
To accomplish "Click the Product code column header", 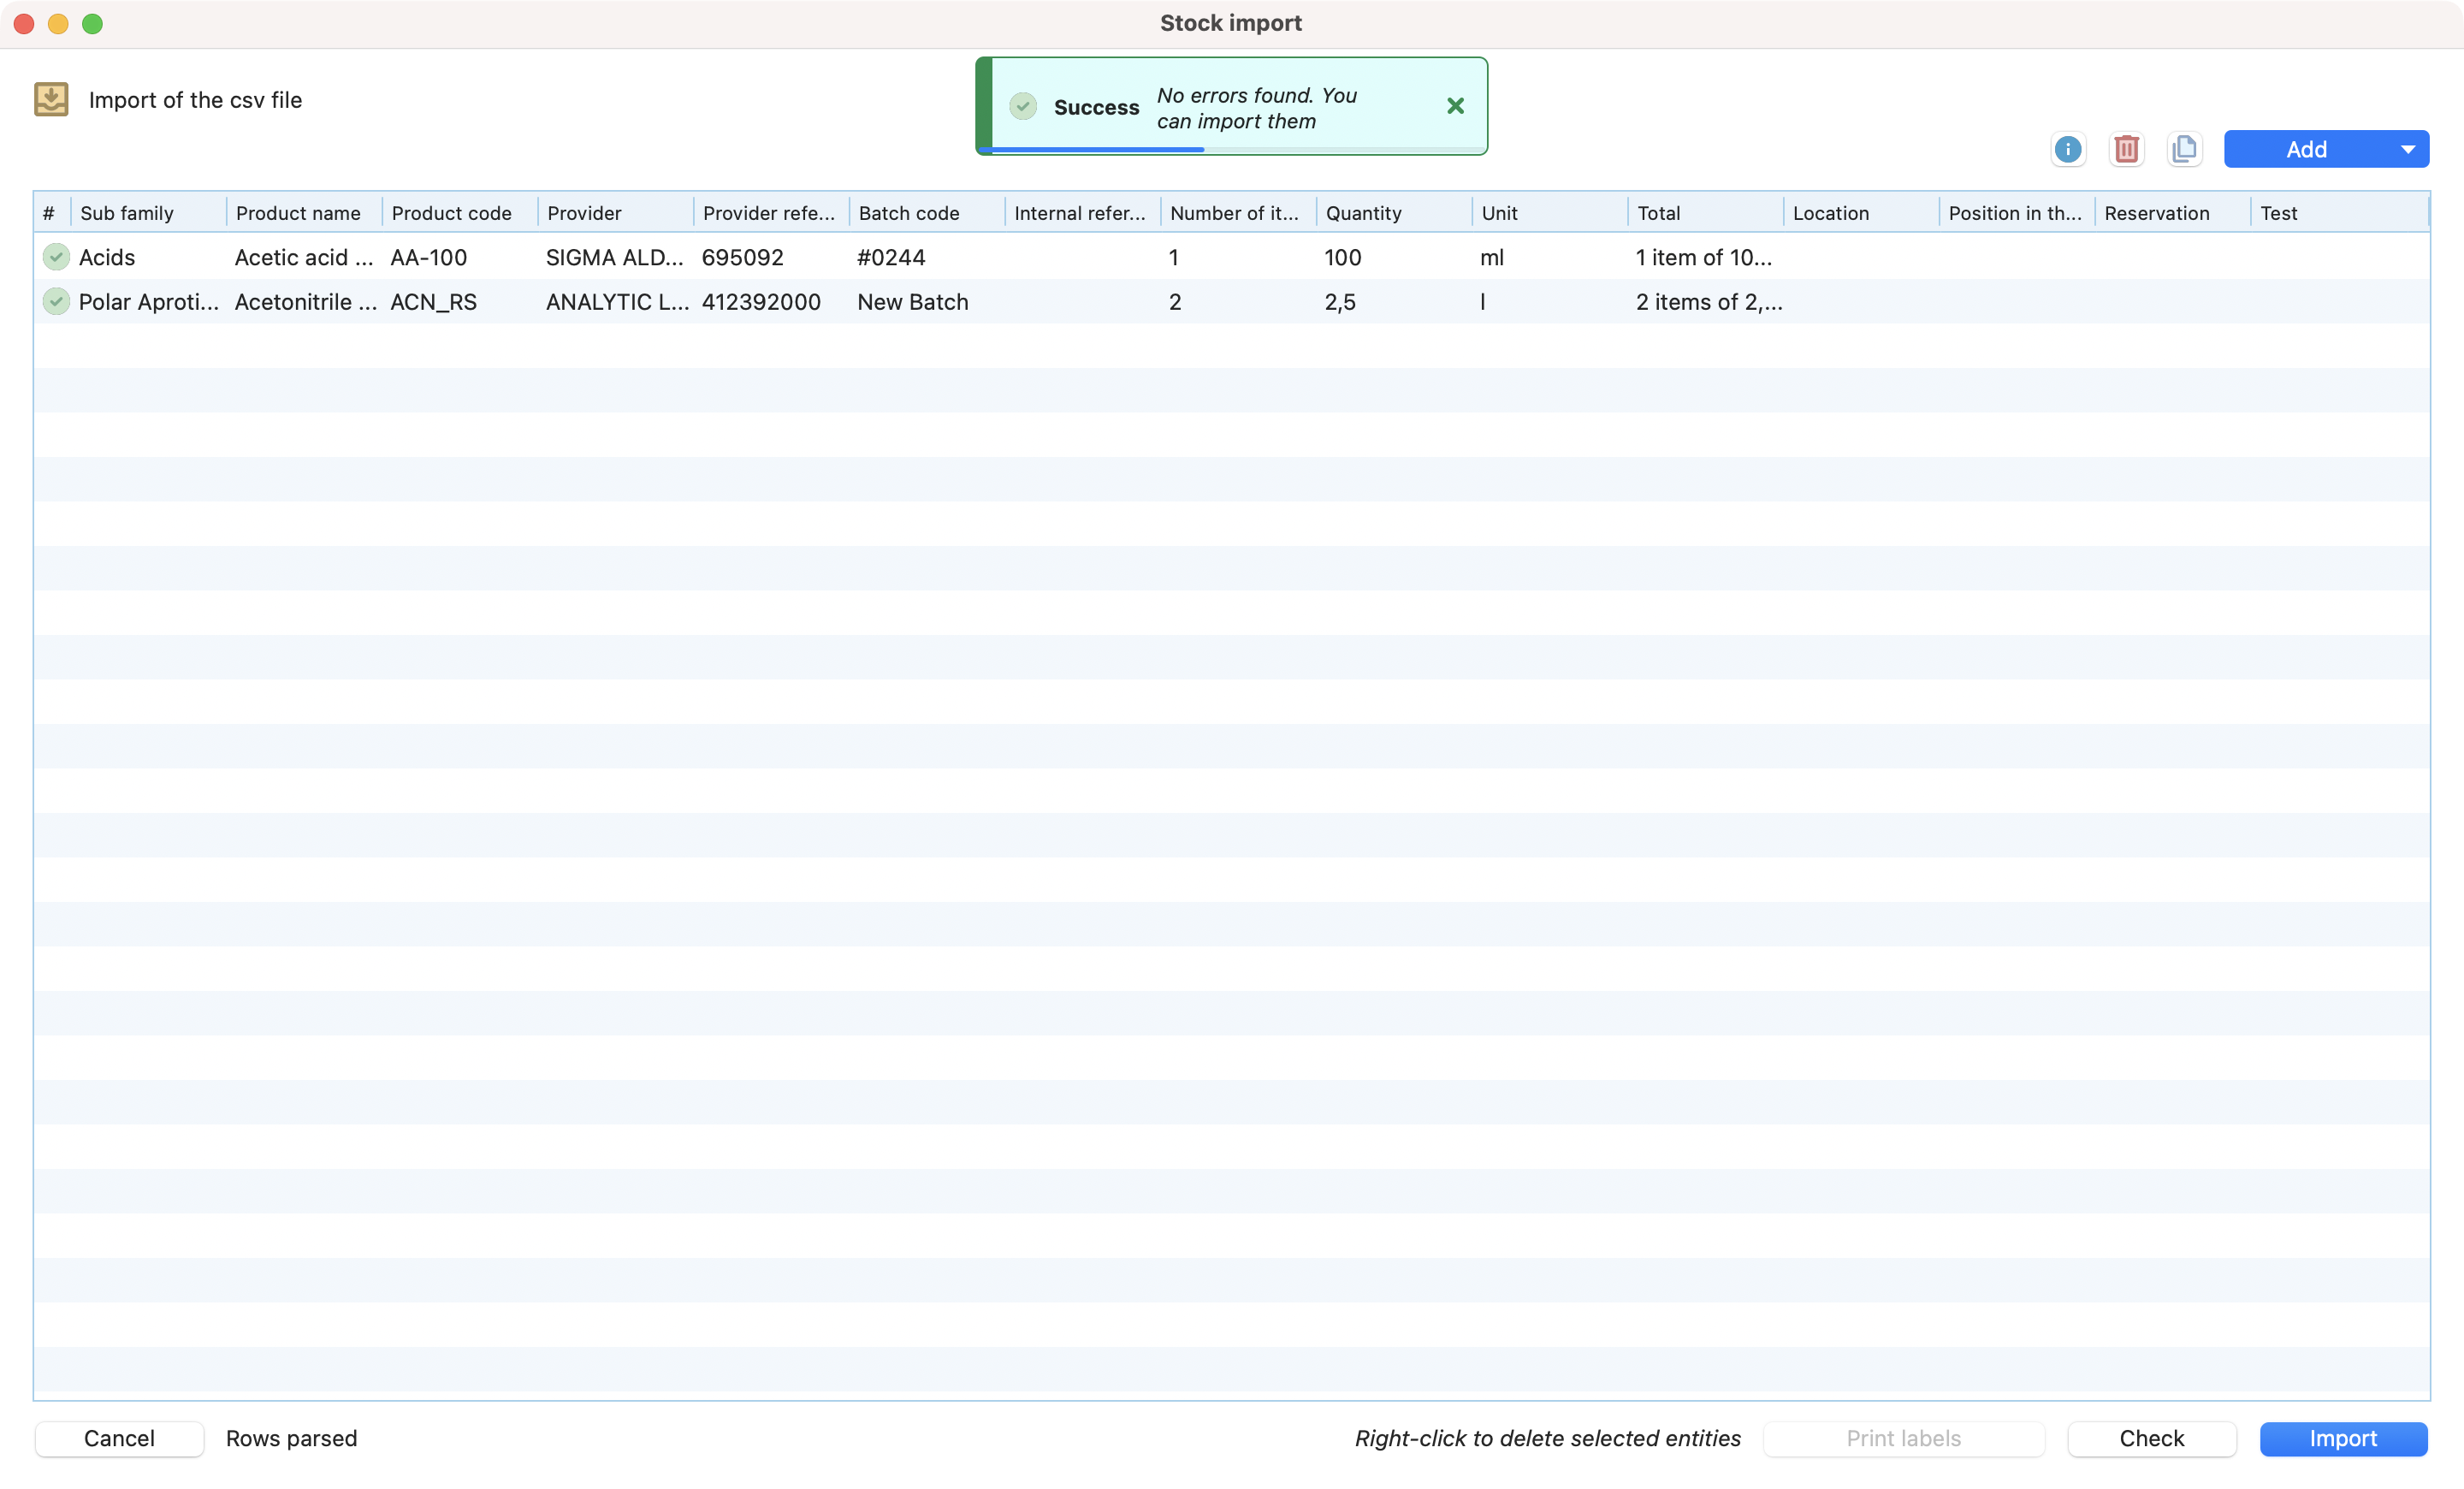I will (451, 213).
